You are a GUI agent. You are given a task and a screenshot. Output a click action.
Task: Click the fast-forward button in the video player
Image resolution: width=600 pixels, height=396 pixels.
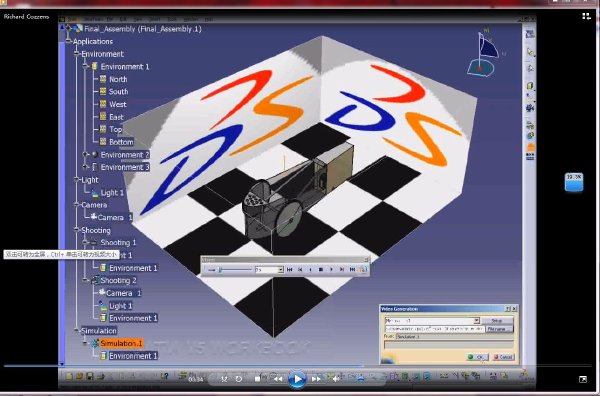pyautogui.click(x=316, y=379)
